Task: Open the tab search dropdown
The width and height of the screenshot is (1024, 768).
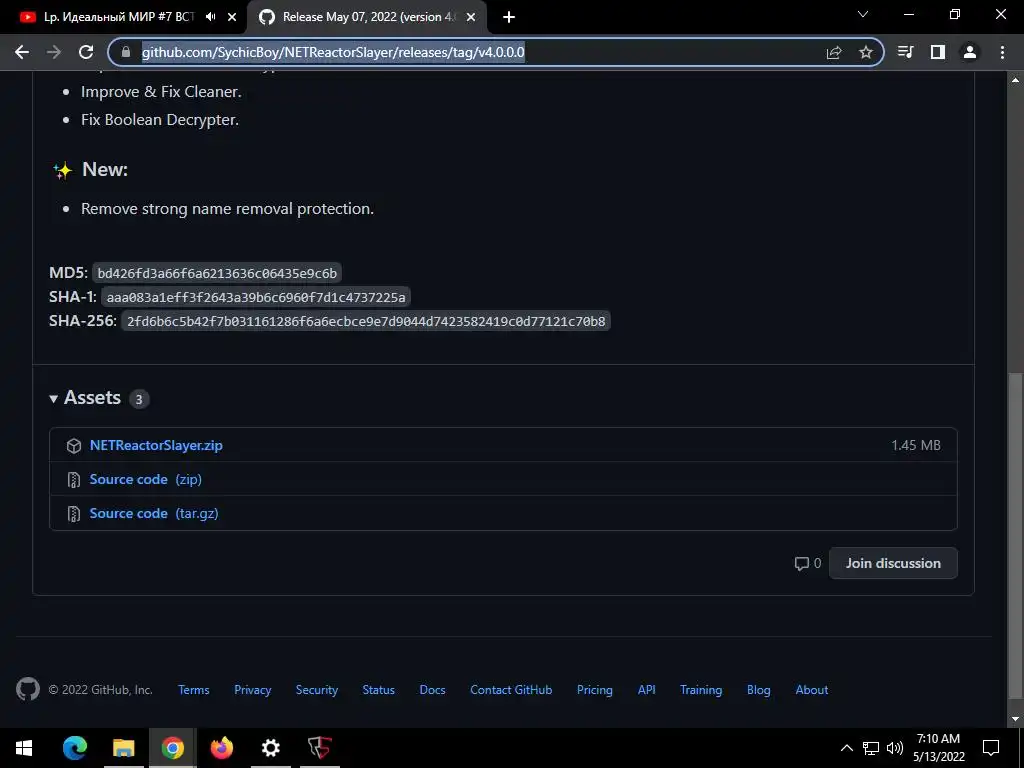Action: (x=863, y=14)
